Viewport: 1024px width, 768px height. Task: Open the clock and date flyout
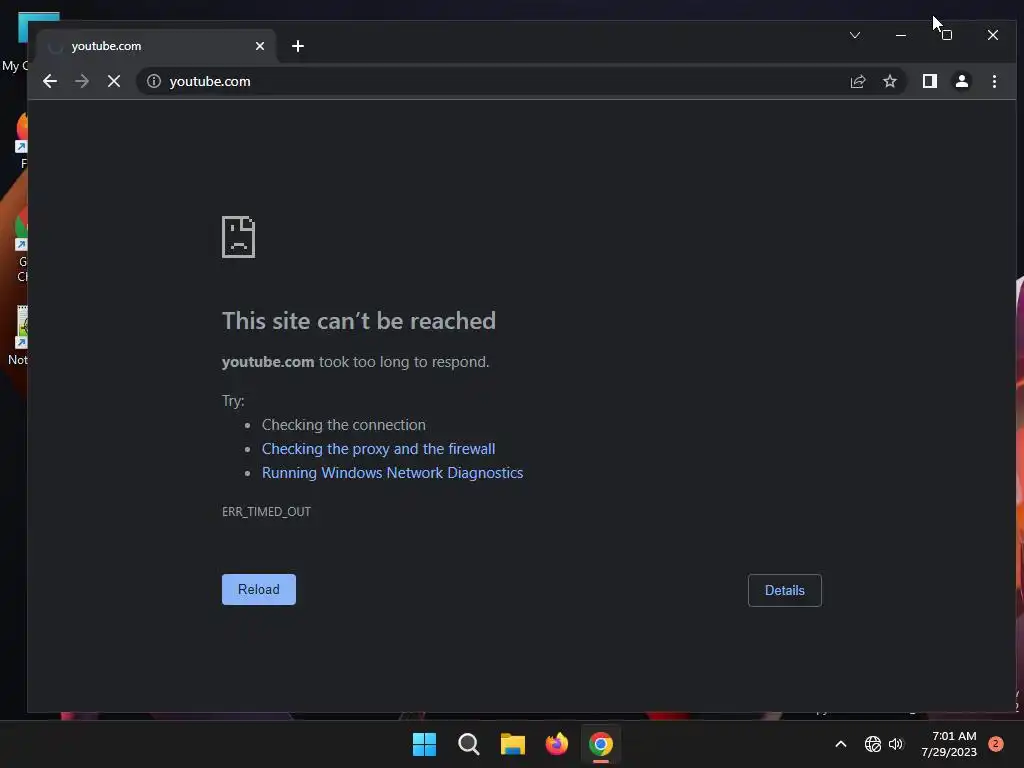[x=949, y=744]
